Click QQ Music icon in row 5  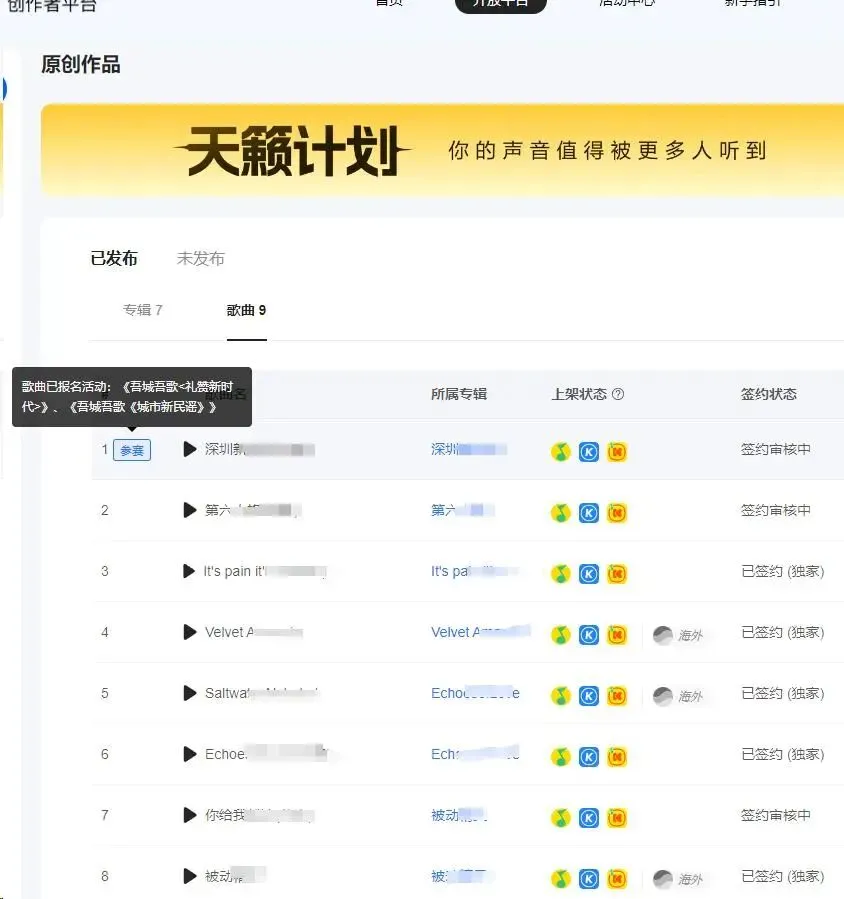coord(561,695)
